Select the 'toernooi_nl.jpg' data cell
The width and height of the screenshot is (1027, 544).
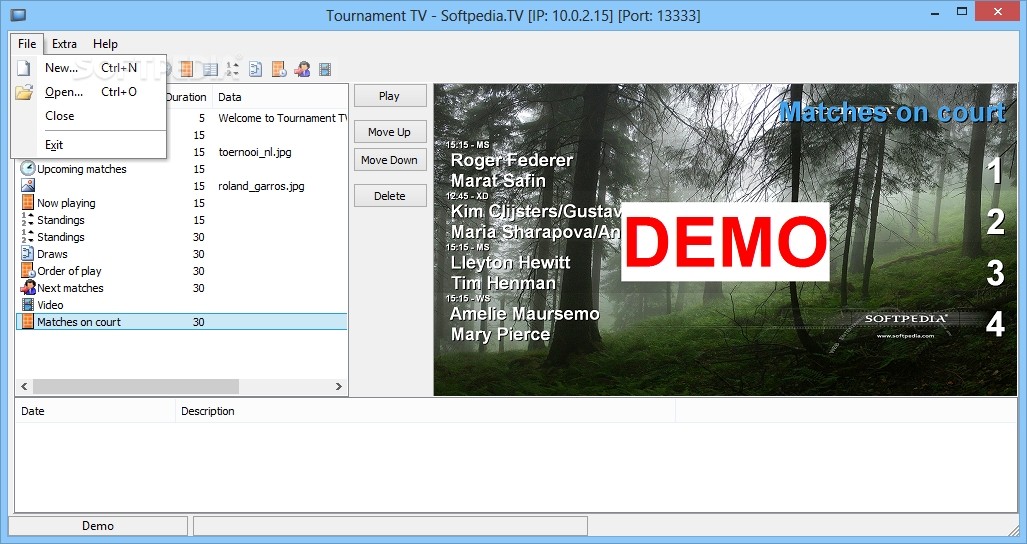[x=255, y=152]
